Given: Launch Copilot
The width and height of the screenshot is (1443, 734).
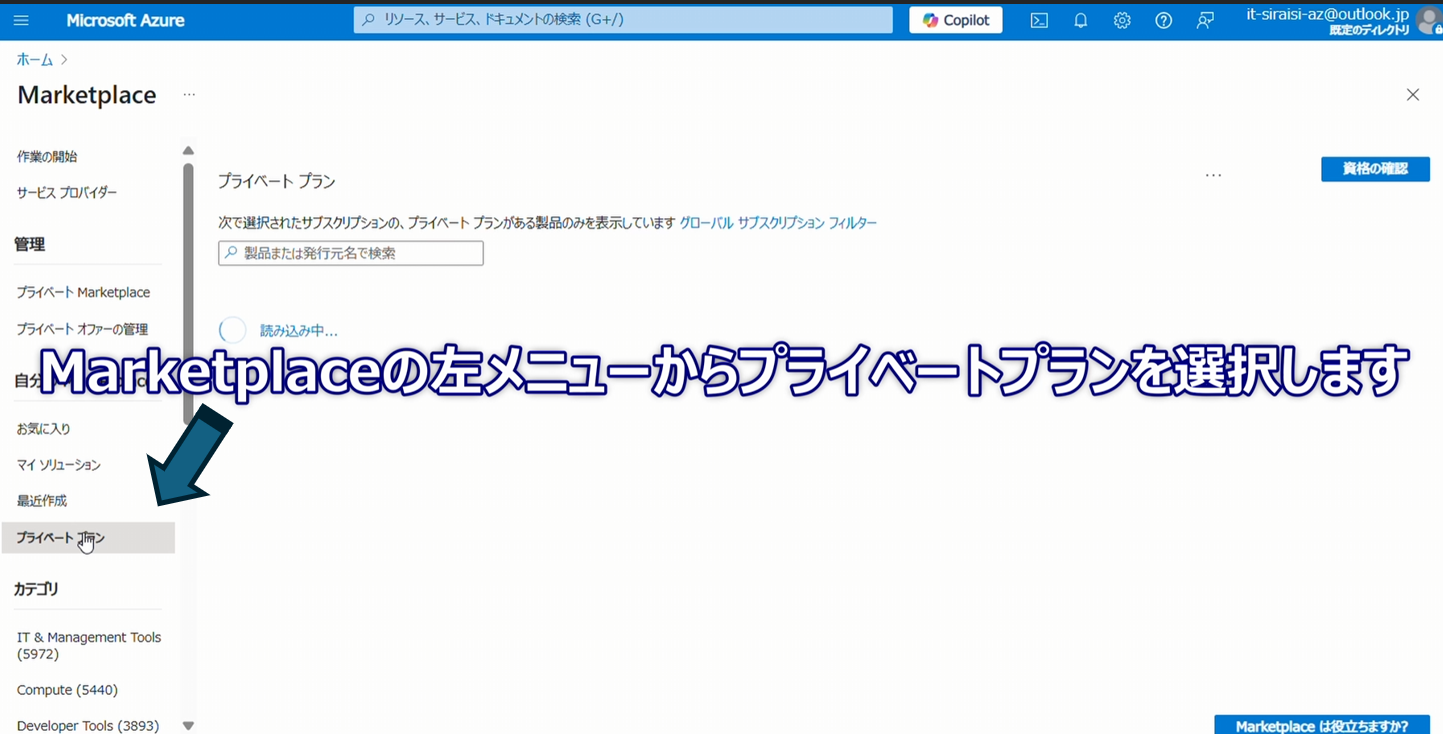Looking at the screenshot, I should pos(954,19).
